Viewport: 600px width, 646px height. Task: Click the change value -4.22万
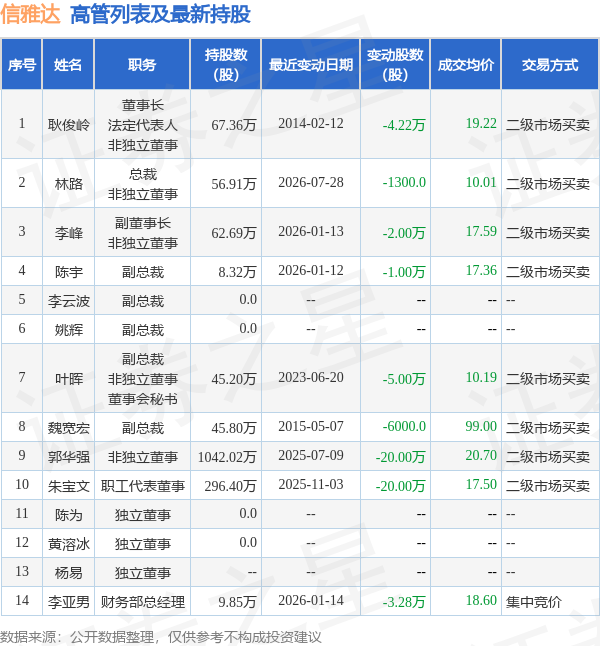point(404,125)
